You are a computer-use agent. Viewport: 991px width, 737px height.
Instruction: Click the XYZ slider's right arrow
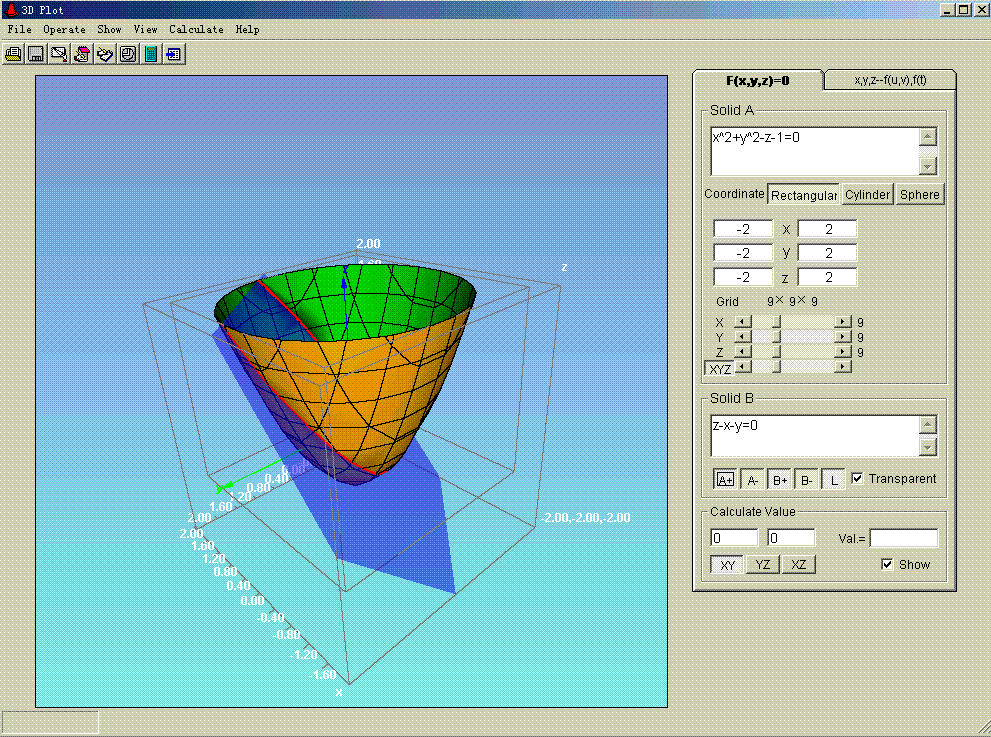click(843, 367)
